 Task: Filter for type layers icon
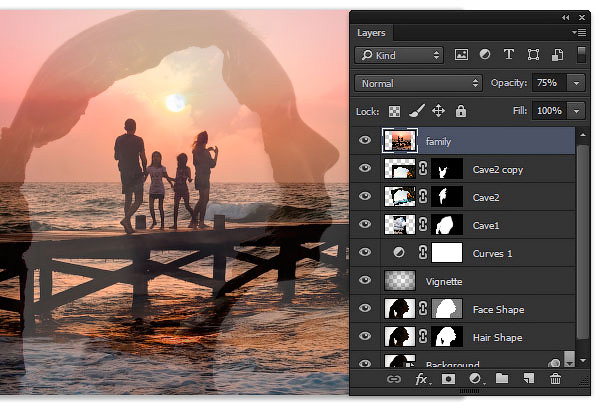click(509, 55)
